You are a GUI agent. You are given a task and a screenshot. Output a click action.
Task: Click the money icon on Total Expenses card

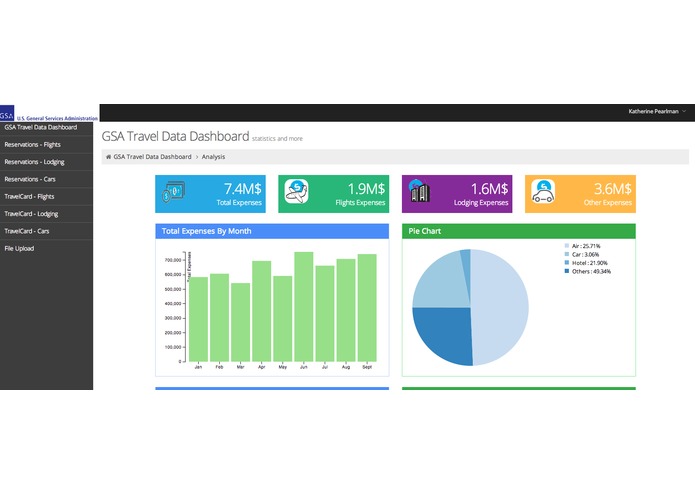point(173,192)
